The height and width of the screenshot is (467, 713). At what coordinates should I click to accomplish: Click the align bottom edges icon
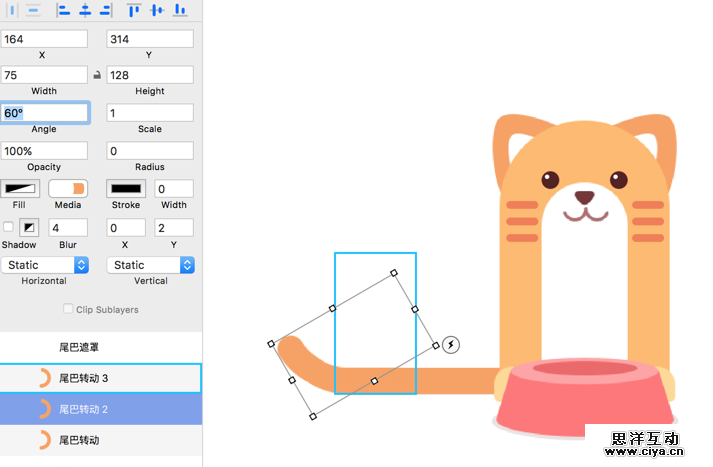pos(180,10)
